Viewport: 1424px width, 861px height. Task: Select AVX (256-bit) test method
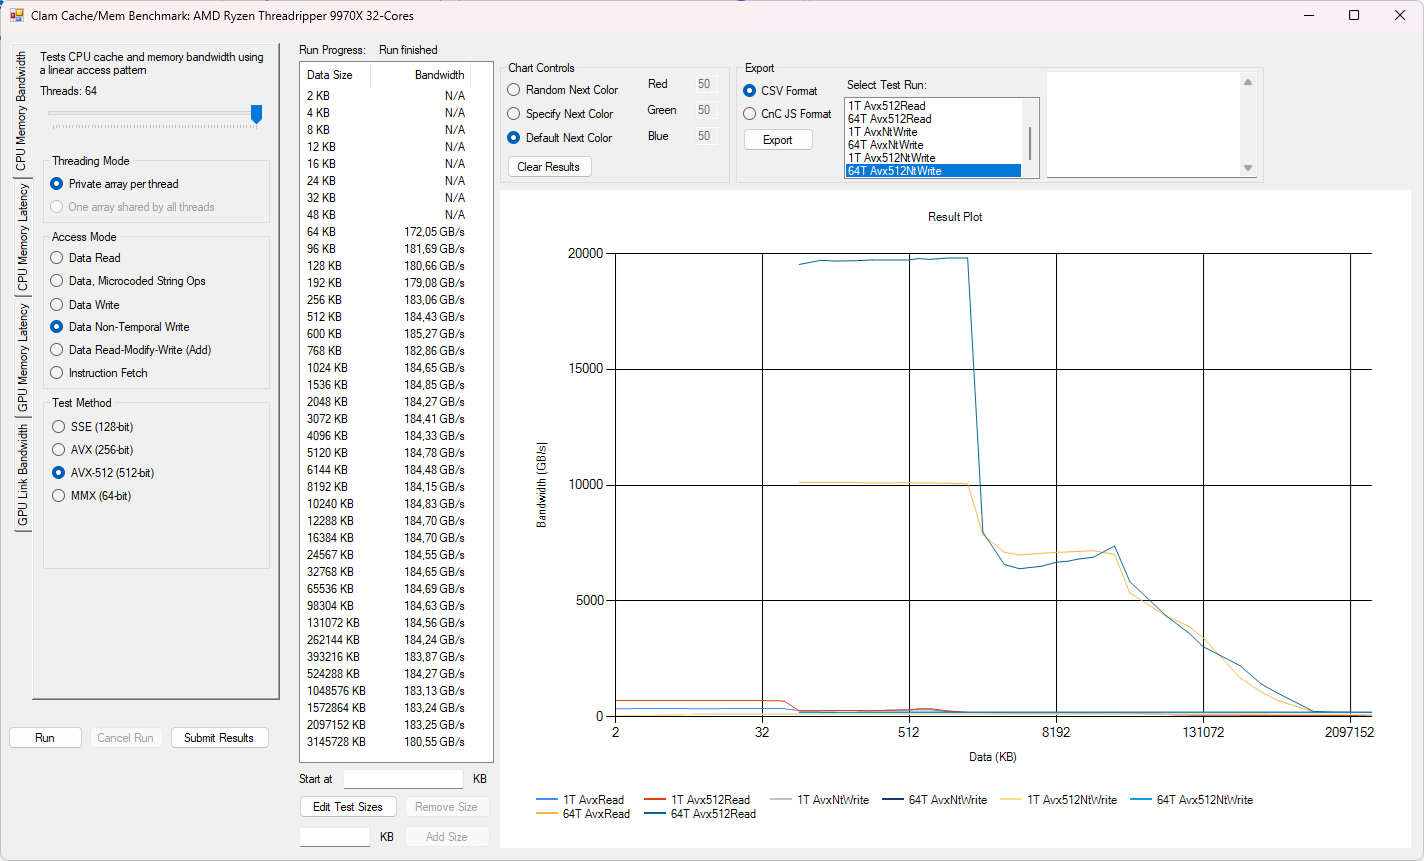tap(92, 450)
